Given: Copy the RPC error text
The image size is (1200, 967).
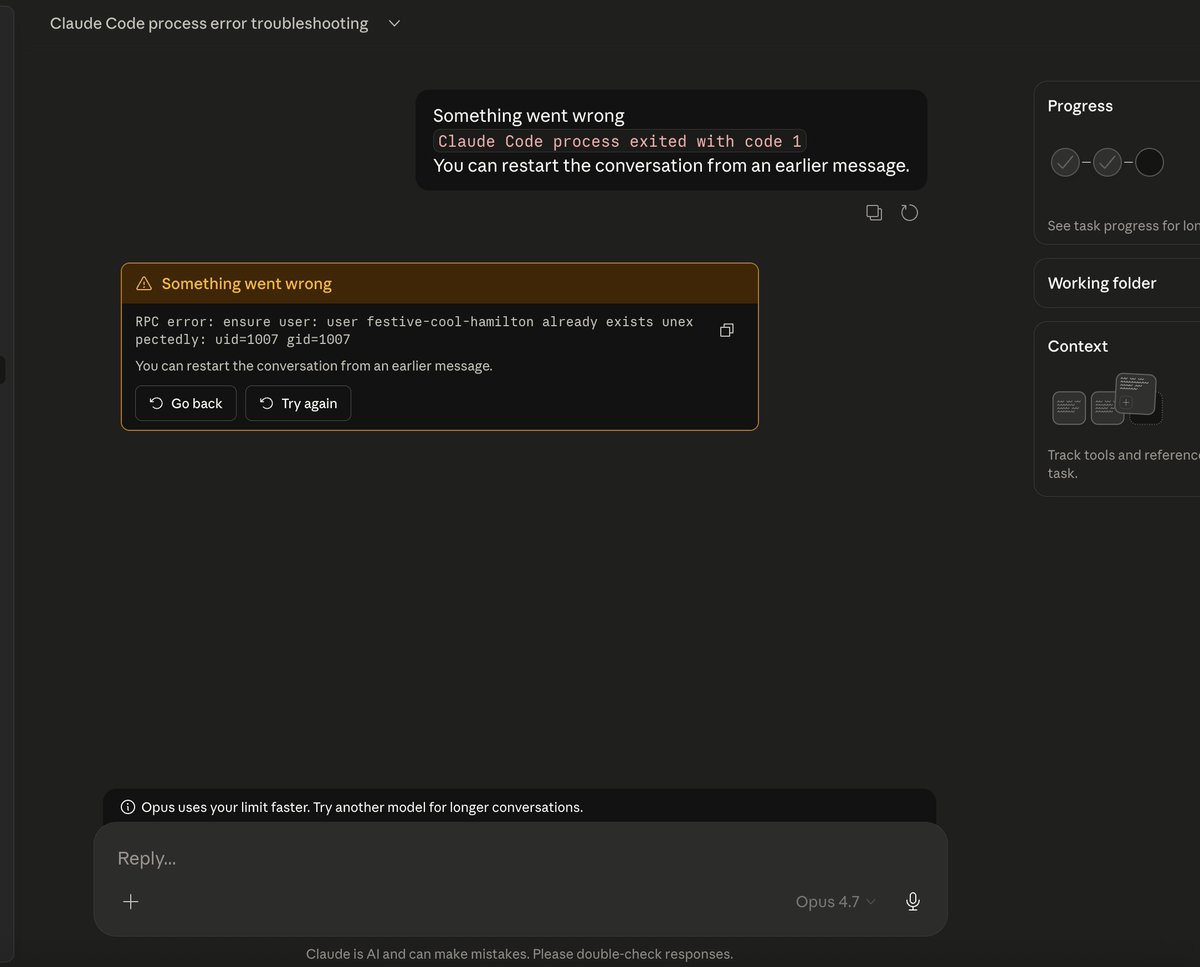Looking at the screenshot, I should 727,330.
